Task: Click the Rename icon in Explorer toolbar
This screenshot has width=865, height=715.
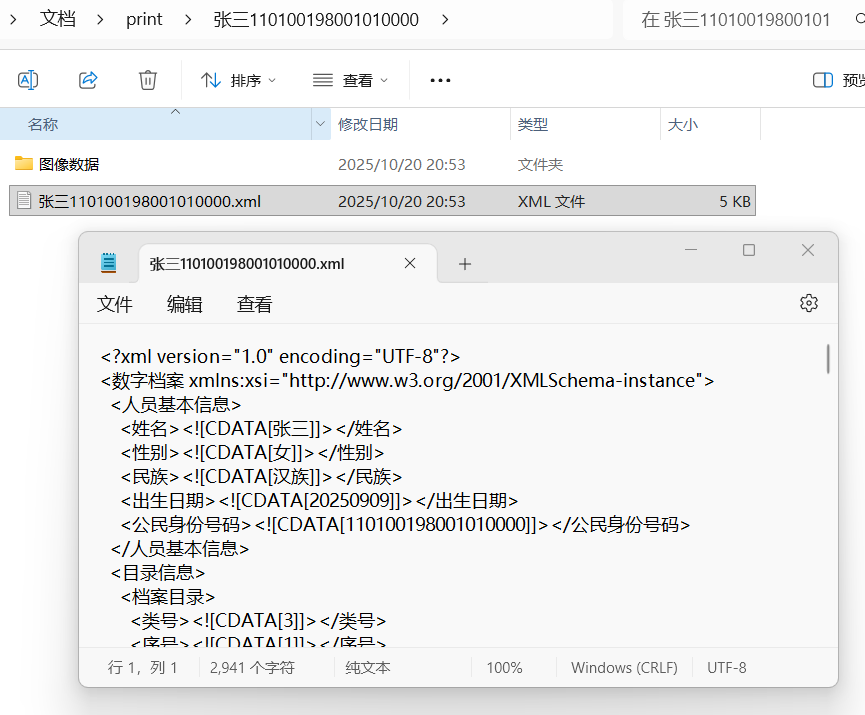Action: [28, 80]
